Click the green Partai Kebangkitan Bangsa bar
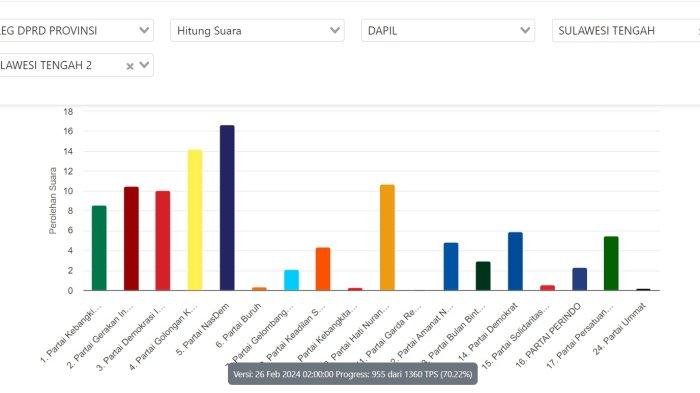Image resolution: width=700 pixels, height=393 pixels. click(99, 248)
